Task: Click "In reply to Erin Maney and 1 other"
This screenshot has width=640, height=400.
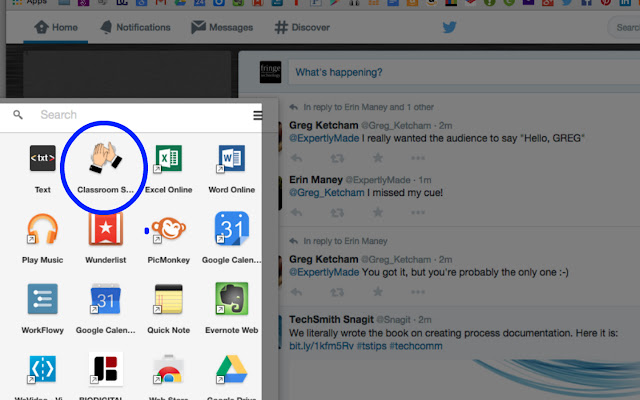Action: coord(368,107)
